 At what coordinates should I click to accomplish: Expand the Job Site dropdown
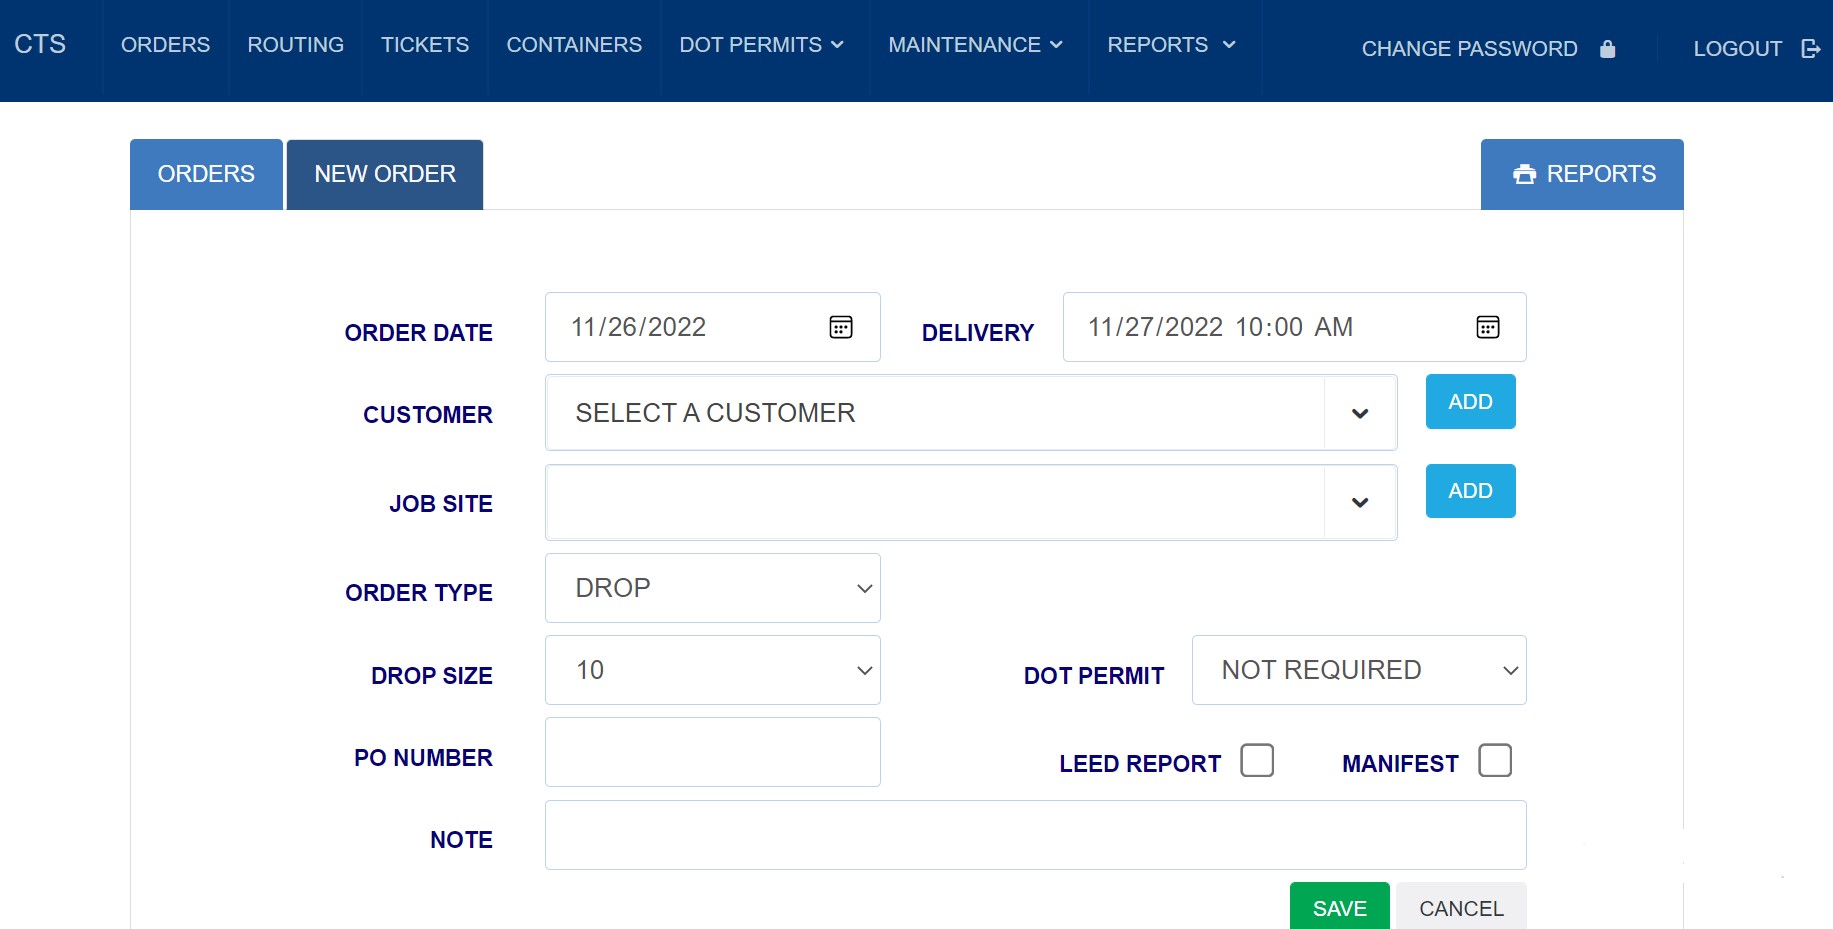pos(969,502)
